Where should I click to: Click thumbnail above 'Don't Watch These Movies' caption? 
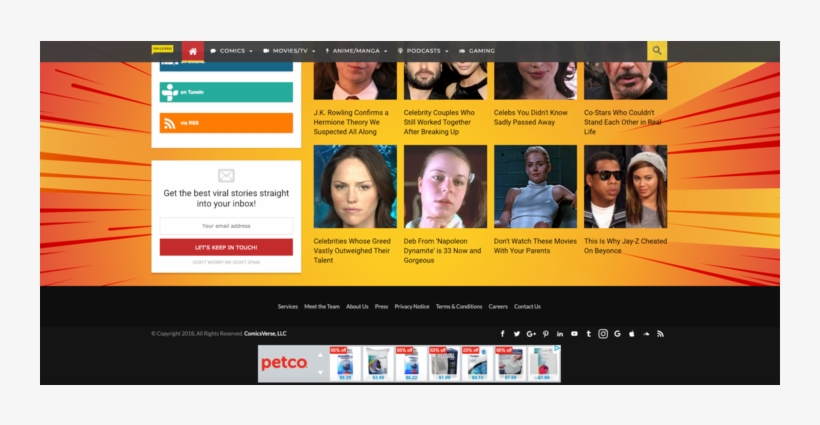pyautogui.click(x=536, y=187)
